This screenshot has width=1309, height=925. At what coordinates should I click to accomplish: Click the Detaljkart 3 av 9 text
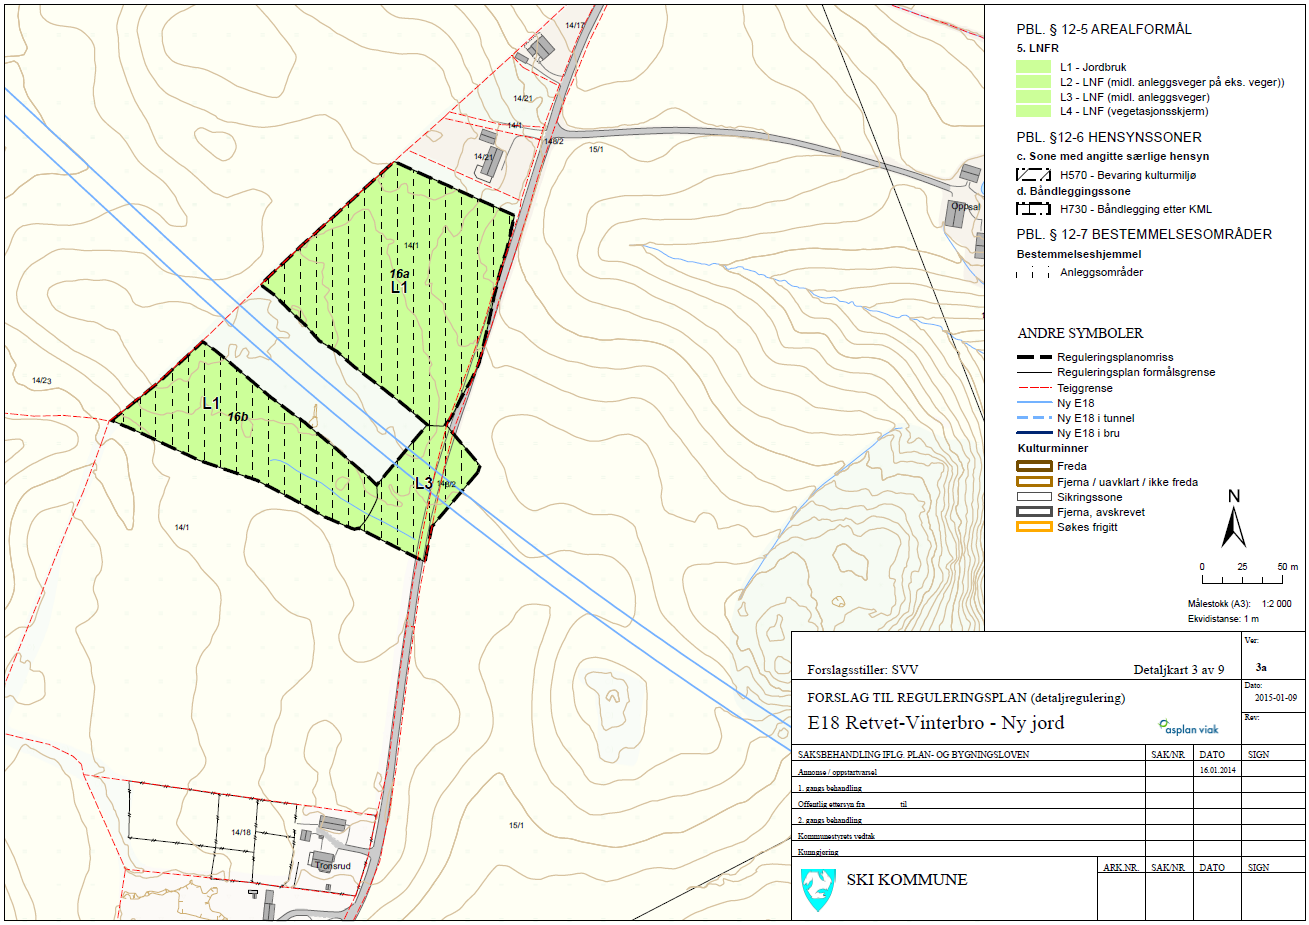1178,670
